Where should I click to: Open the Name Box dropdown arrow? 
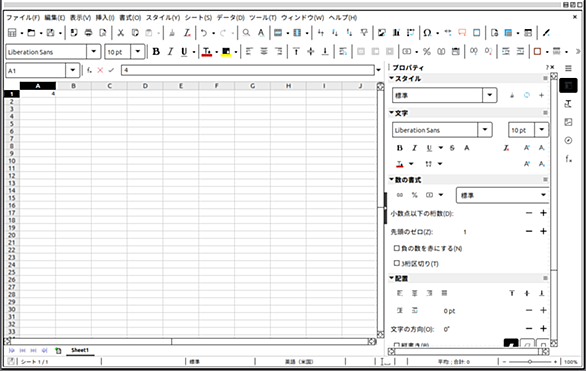coord(73,70)
